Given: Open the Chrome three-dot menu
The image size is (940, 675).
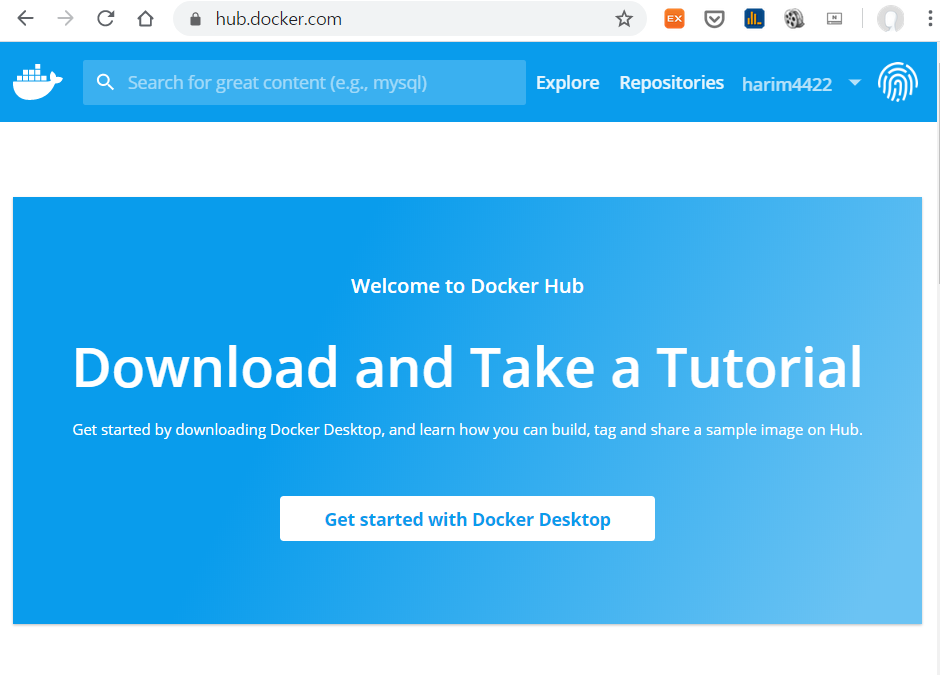Looking at the screenshot, I should [x=930, y=19].
